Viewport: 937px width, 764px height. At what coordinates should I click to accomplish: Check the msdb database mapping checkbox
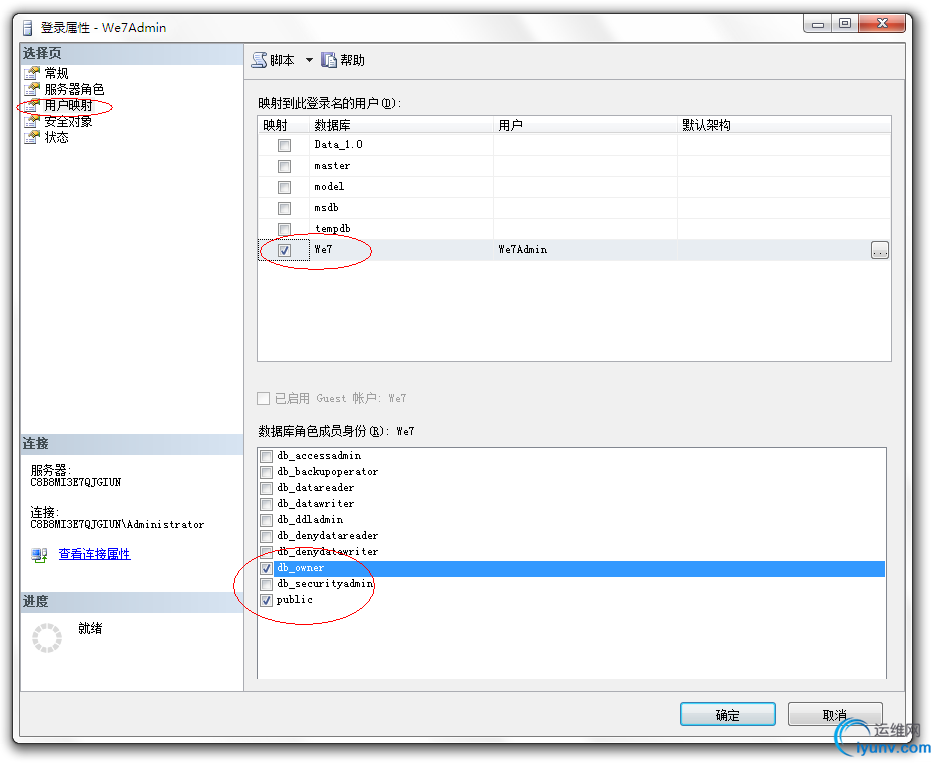(x=284, y=208)
